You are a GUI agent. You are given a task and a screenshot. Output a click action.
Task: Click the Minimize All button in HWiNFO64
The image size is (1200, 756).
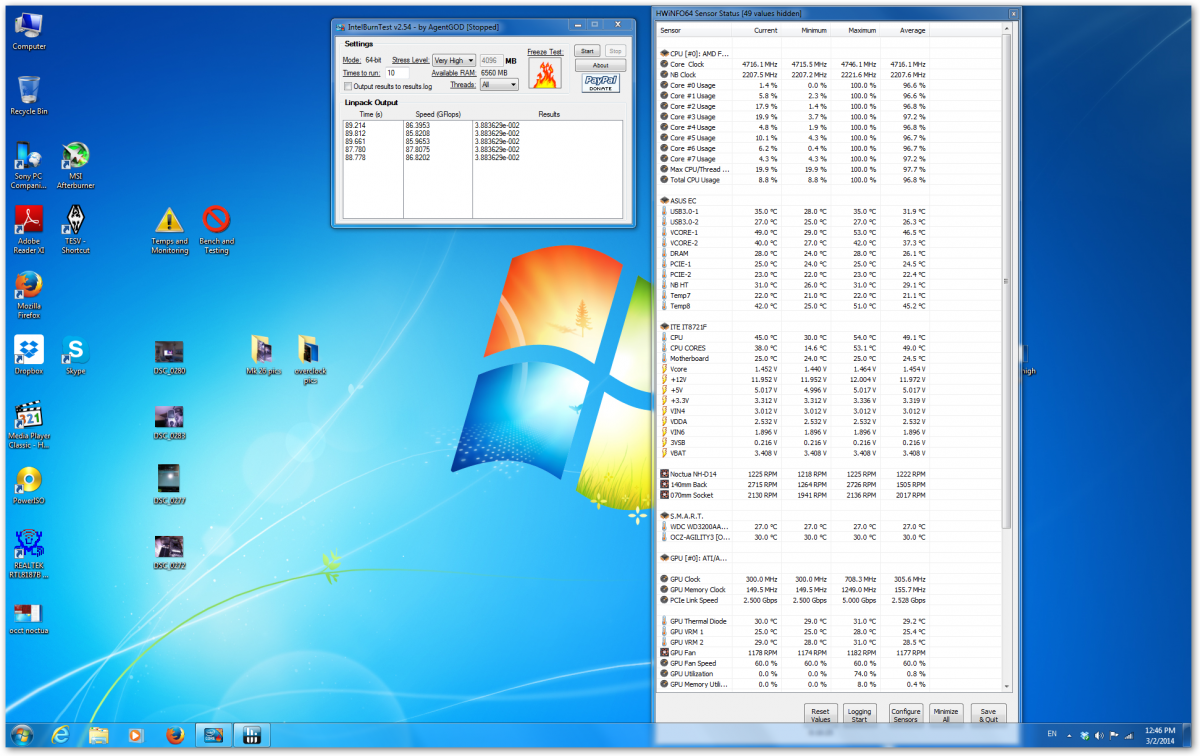point(945,715)
